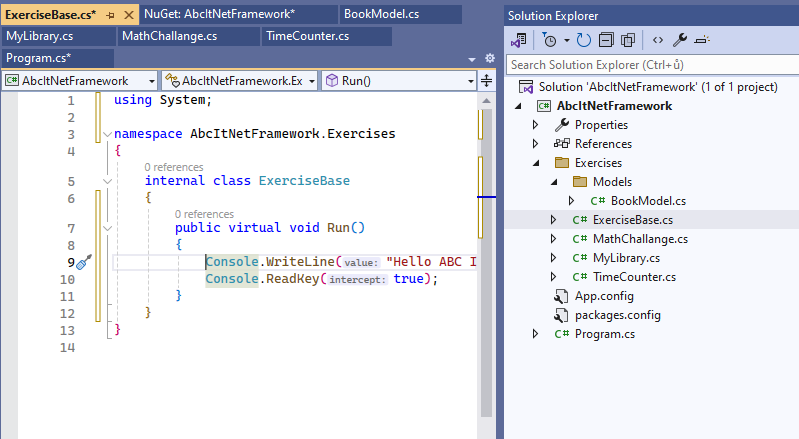Image resolution: width=799 pixels, height=439 pixels.
Task: Close the ExerciseBase.cs tab
Action: click(127, 15)
